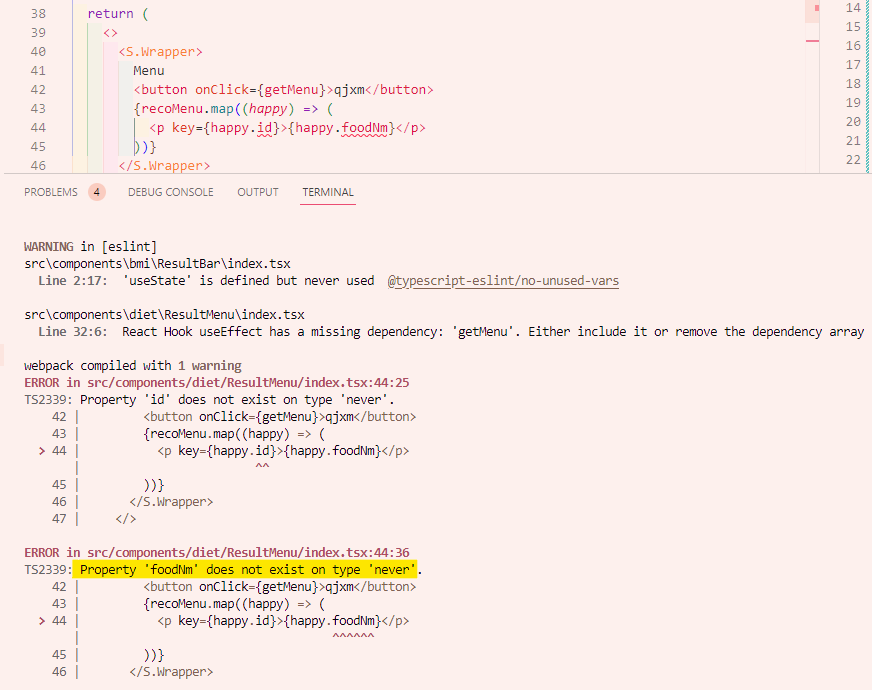Click the underlined foodNm property in editor line 44
Image resolution: width=872 pixels, height=690 pixels.
pyautogui.click(x=365, y=128)
